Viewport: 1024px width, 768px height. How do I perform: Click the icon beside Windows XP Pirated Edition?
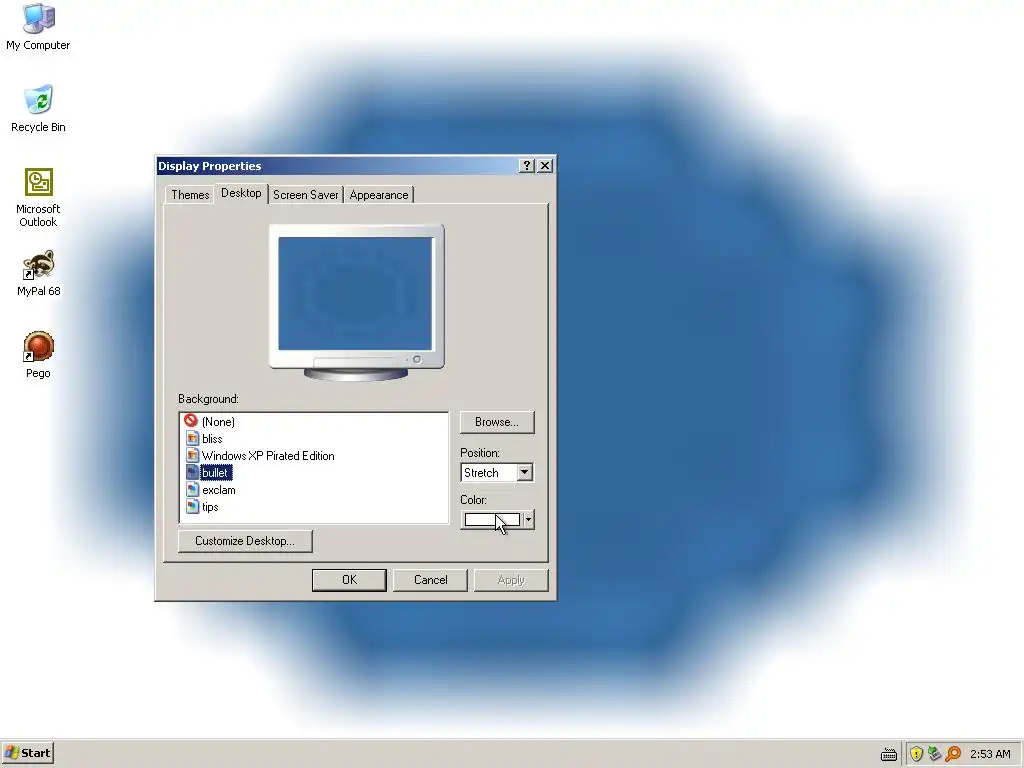coord(192,455)
